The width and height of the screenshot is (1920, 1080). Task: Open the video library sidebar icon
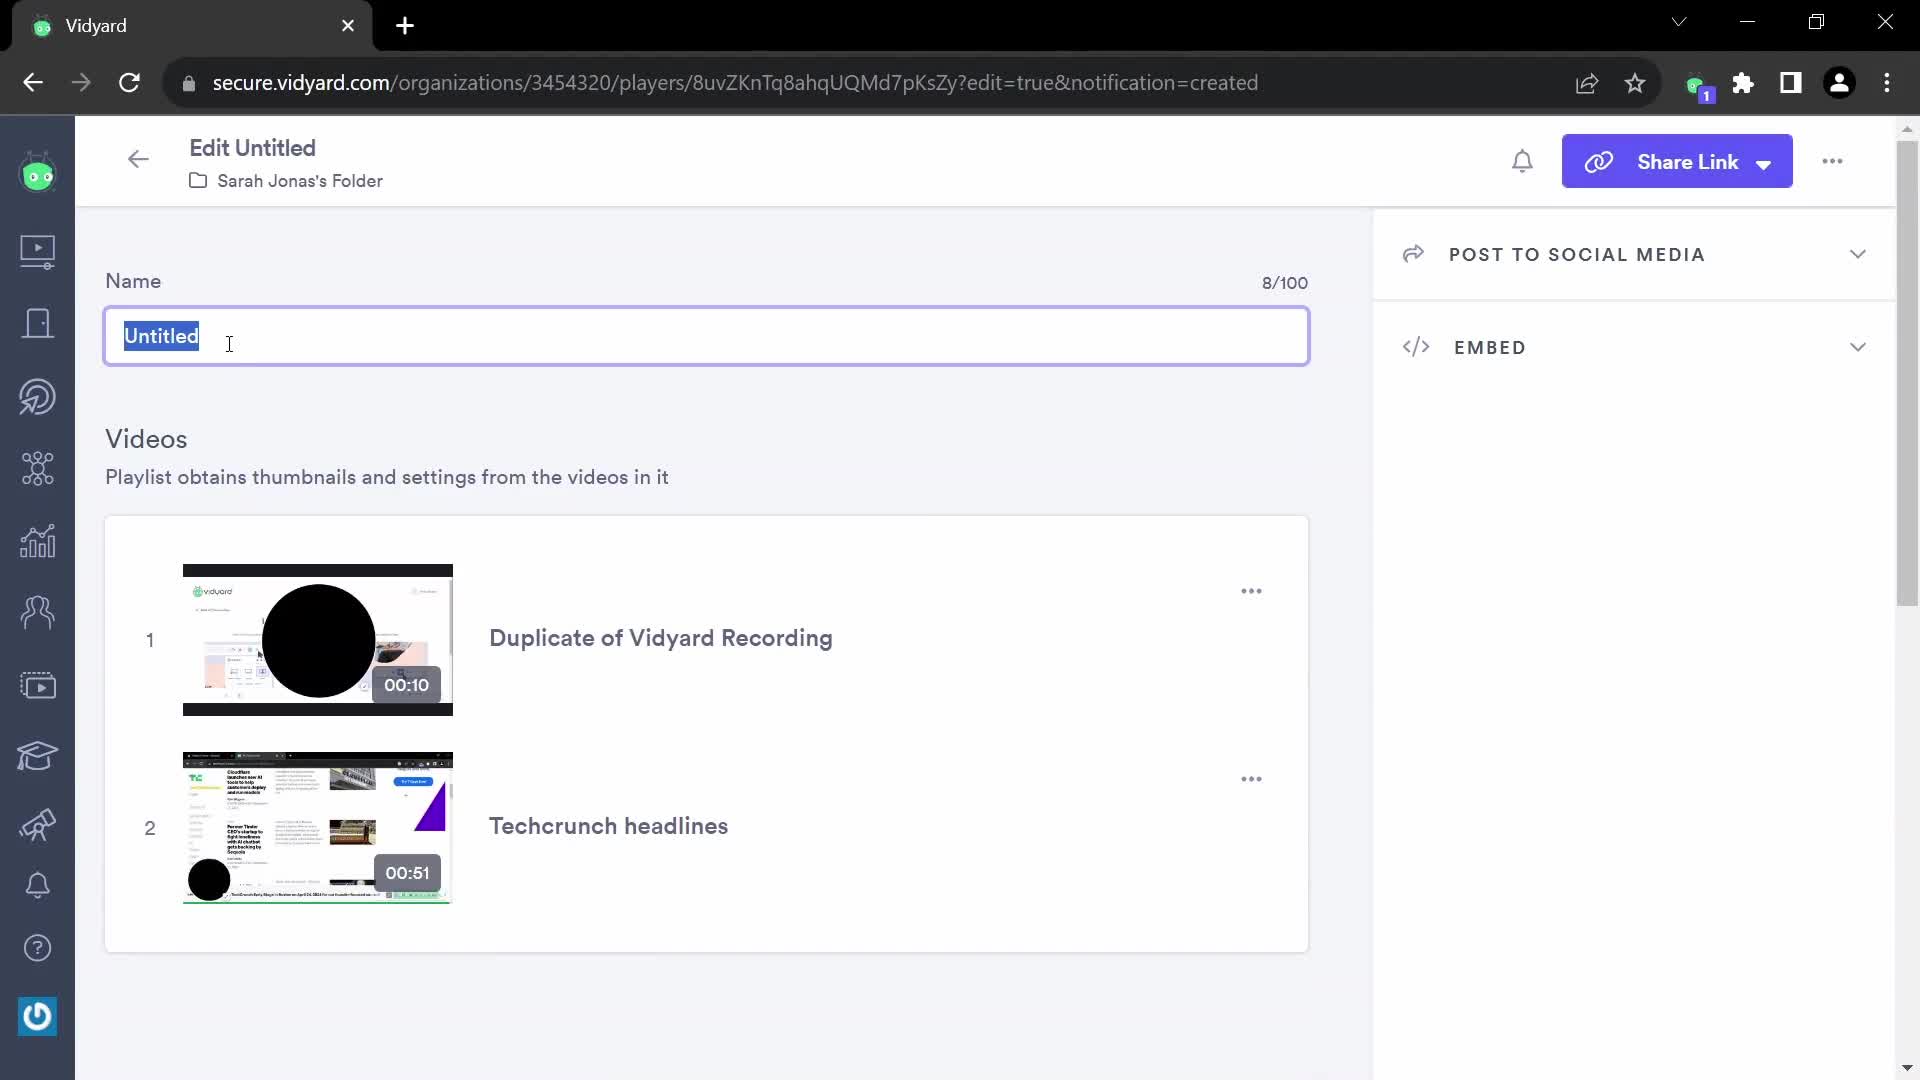(x=38, y=251)
